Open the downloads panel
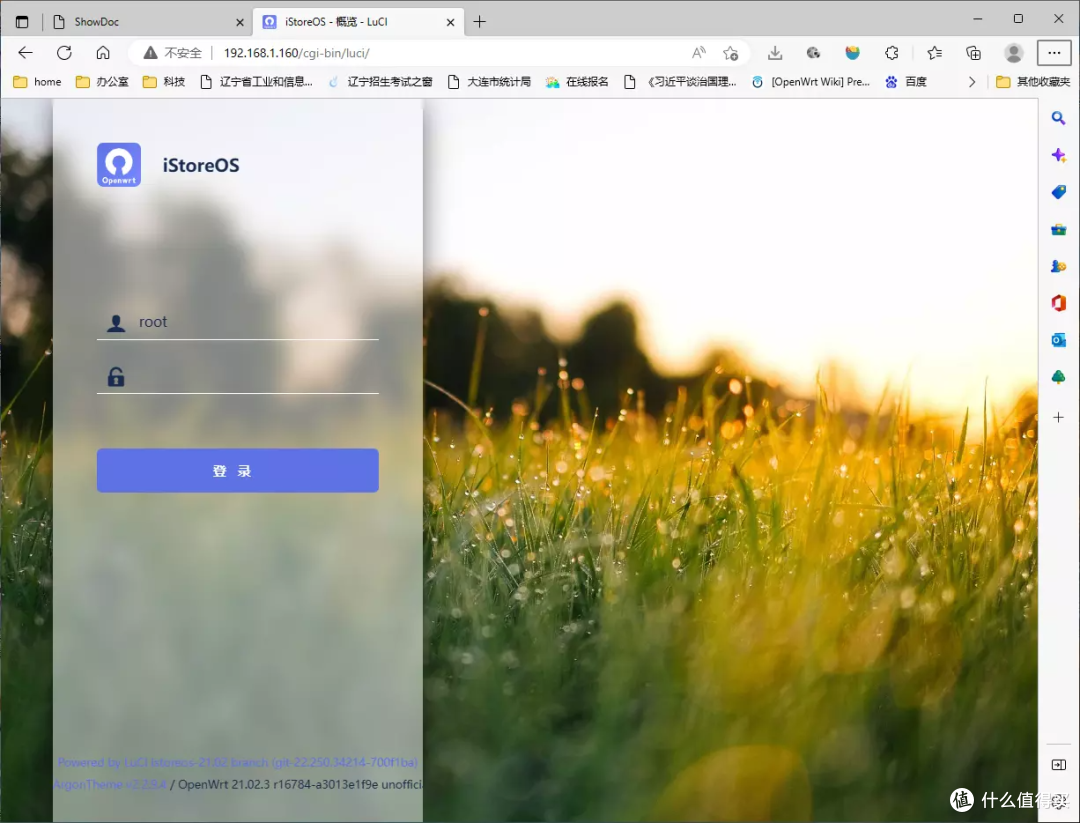 [x=775, y=53]
